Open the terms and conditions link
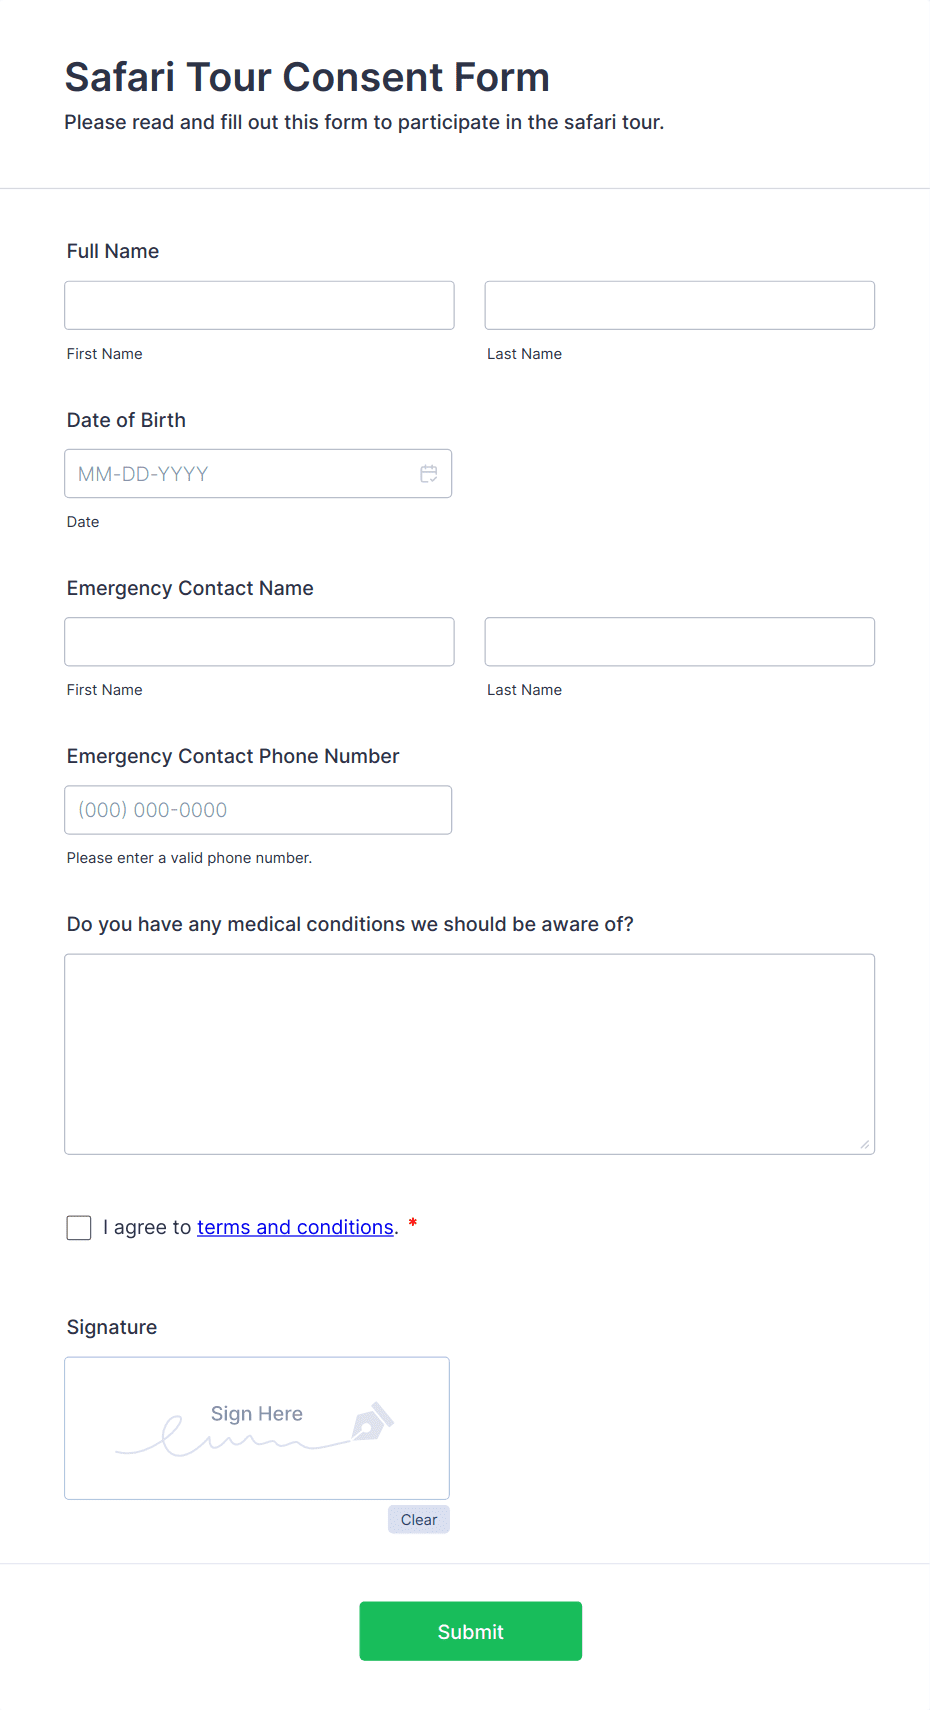Image resolution: width=930 pixels, height=1710 pixels. (x=295, y=1227)
